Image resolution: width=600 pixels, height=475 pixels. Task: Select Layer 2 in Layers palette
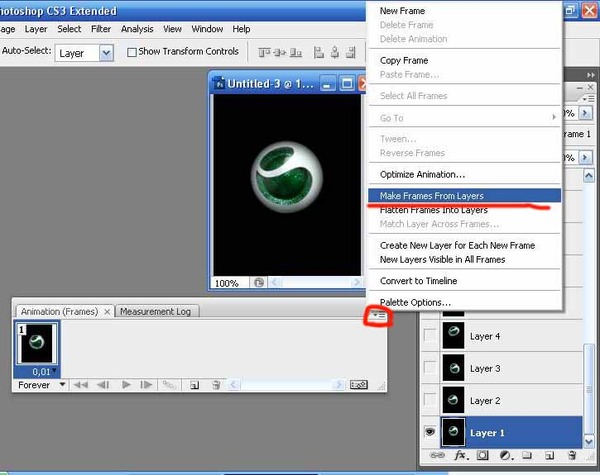(x=511, y=400)
